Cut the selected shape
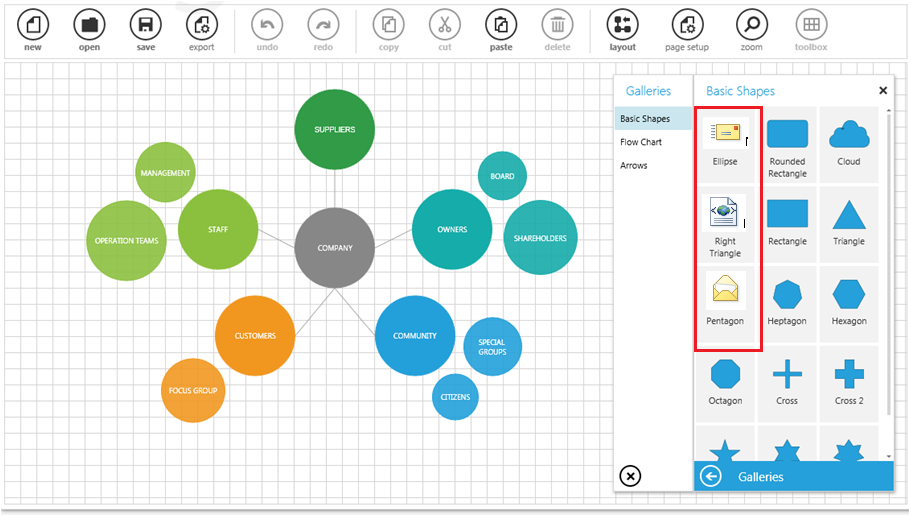910x516 pixels. 445,25
